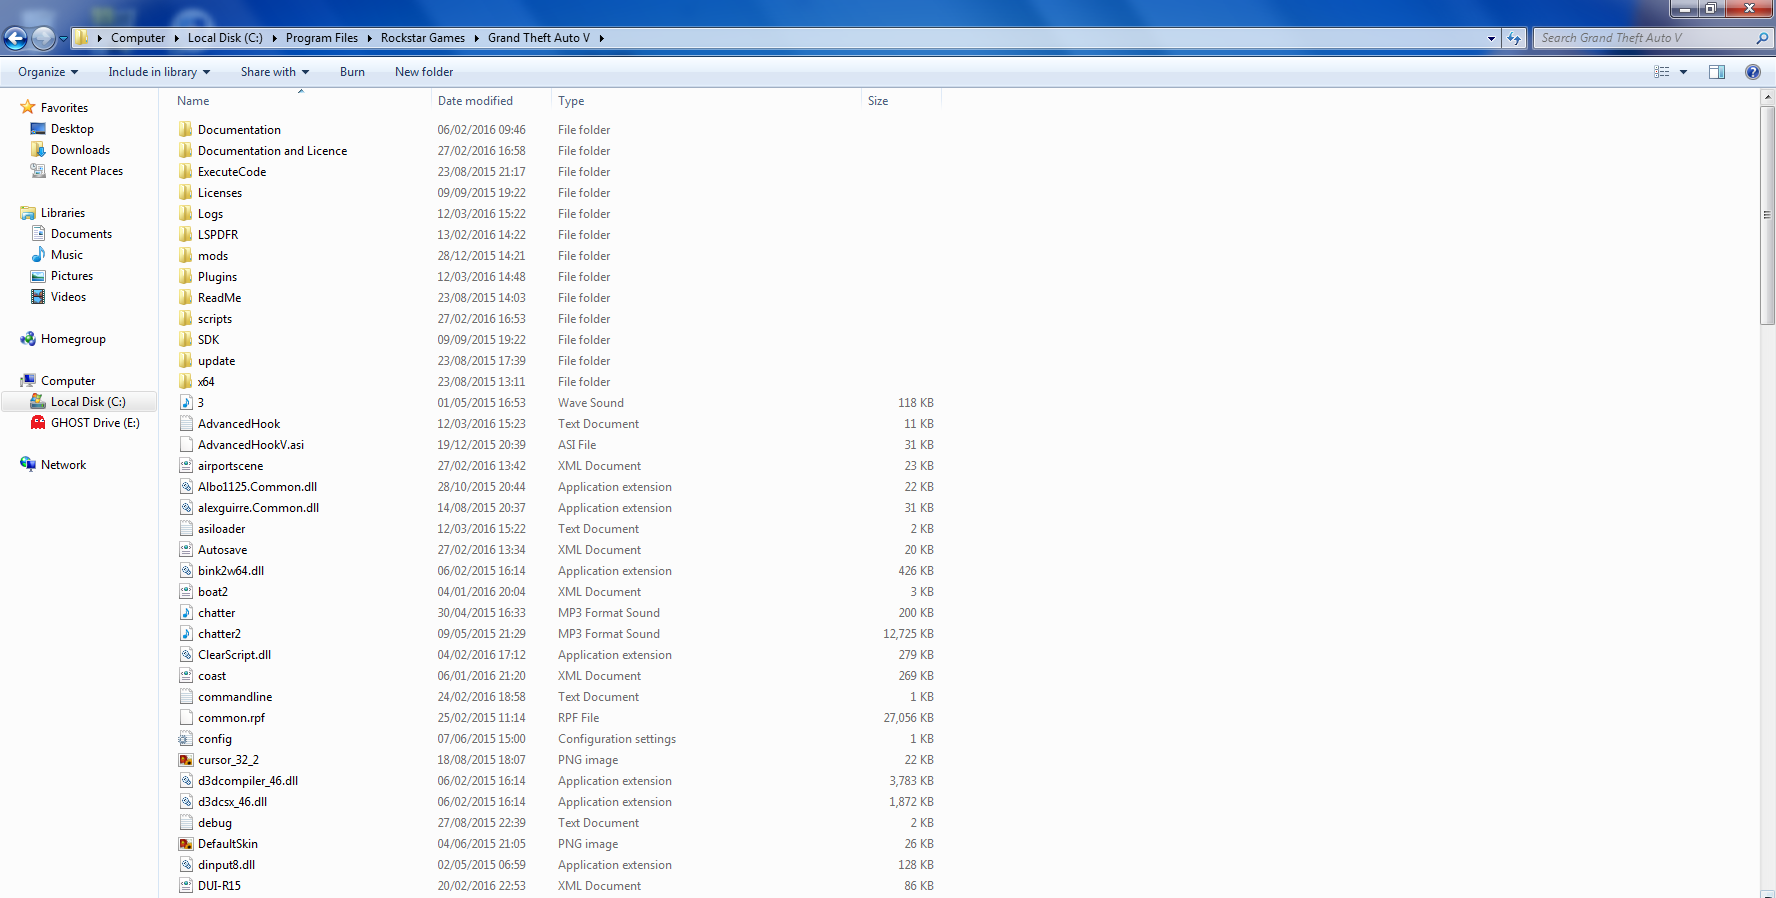1776x898 pixels.
Task: Click the GHOST Drive (E:) icon
Action: [x=38, y=422]
